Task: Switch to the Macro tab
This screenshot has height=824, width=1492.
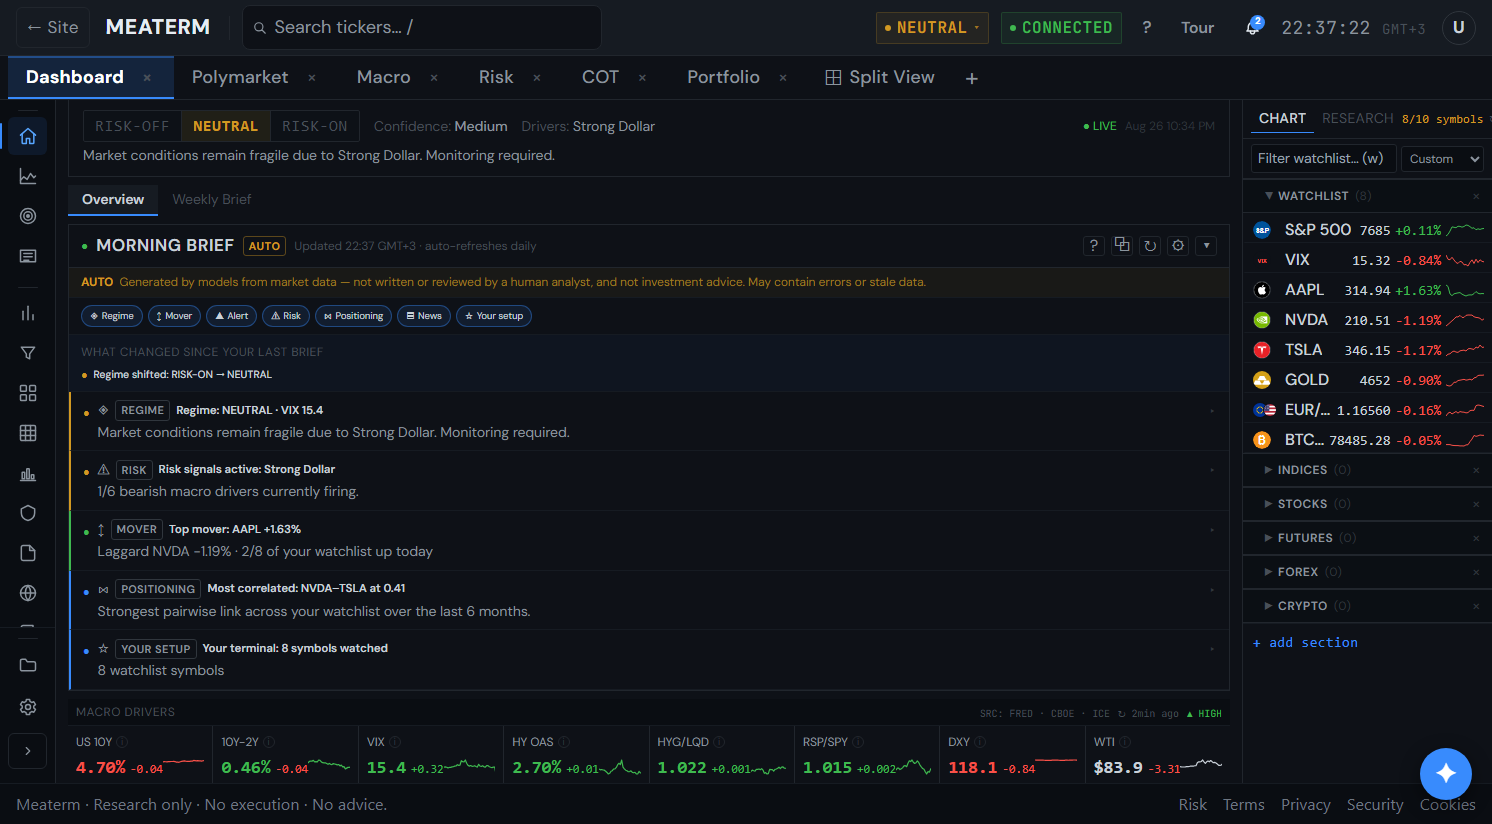Action: pyautogui.click(x=384, y=77)
